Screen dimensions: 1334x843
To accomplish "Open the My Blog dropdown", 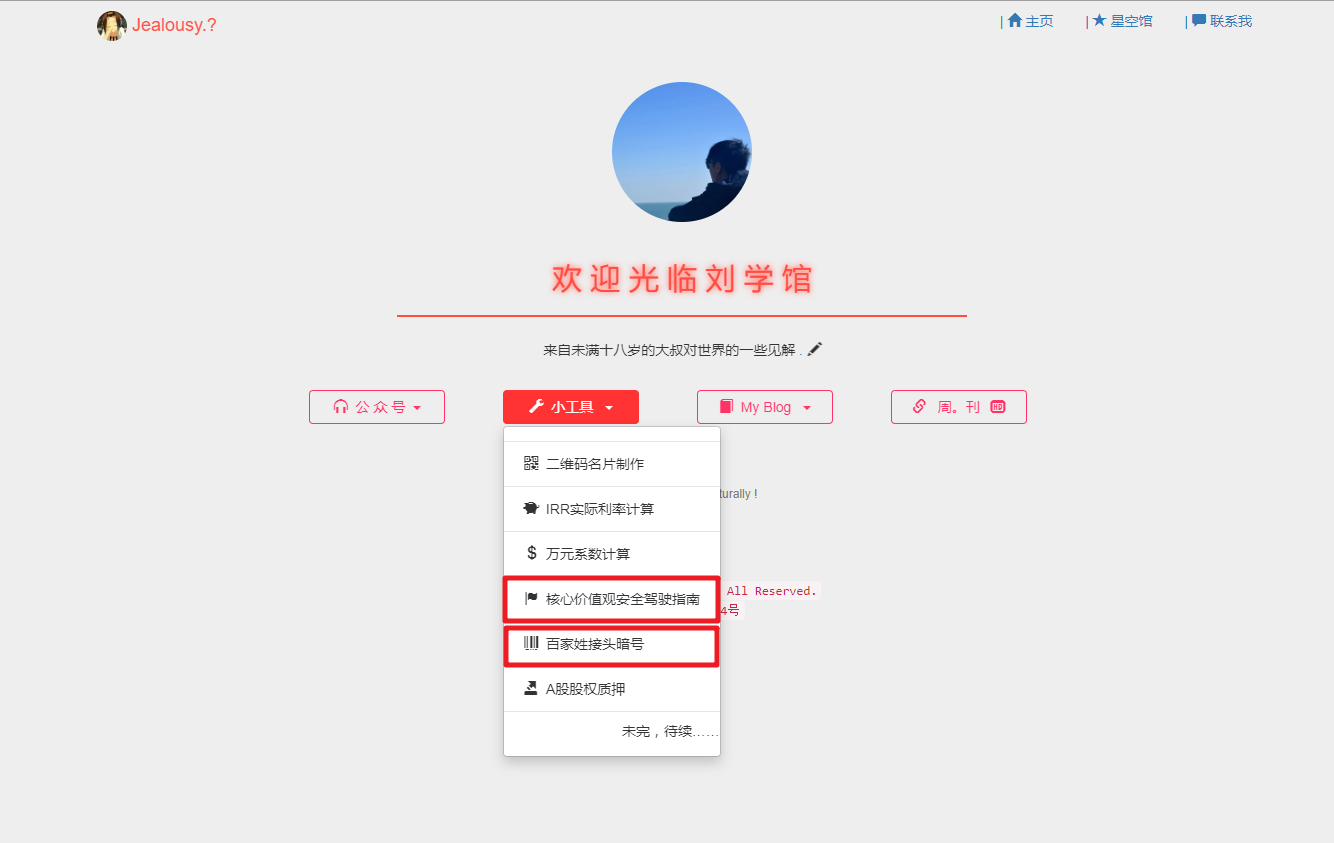I will [x=765, y=407].
